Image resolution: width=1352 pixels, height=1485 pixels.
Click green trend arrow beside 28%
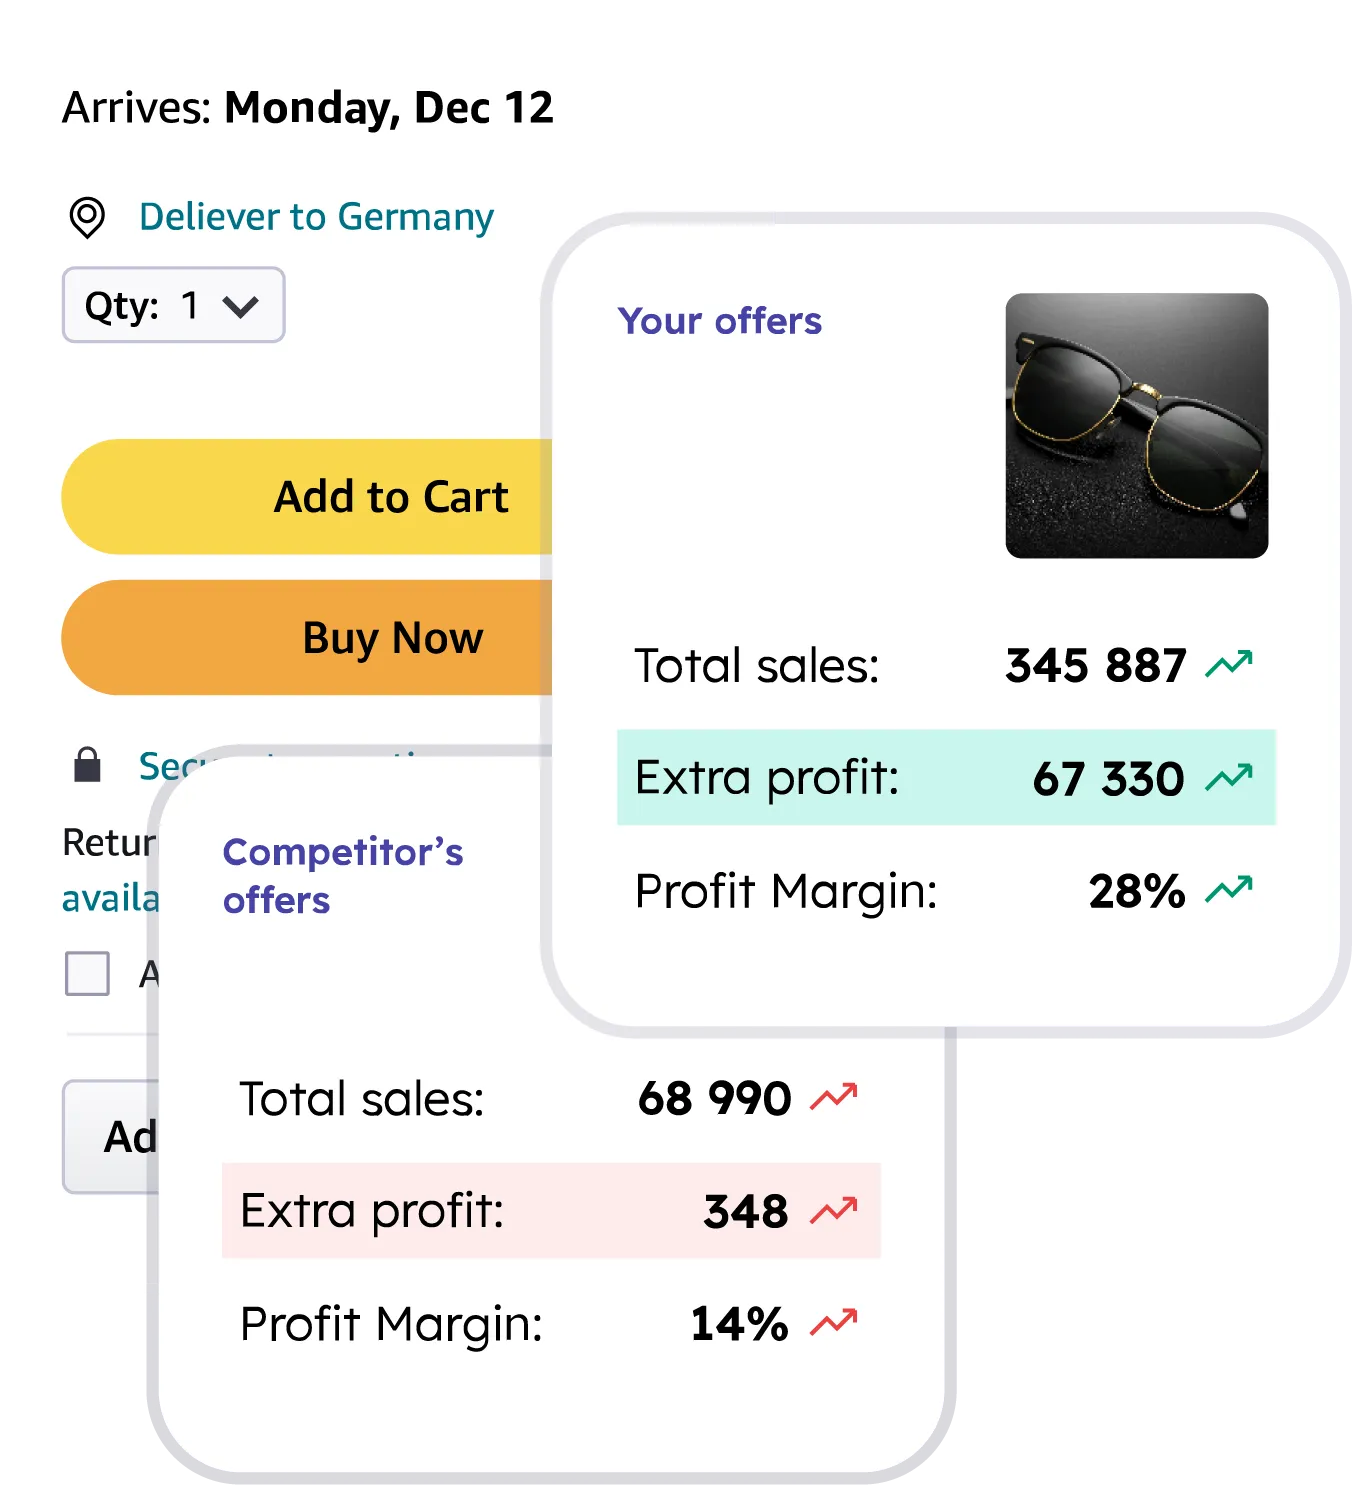(1229, 889)
